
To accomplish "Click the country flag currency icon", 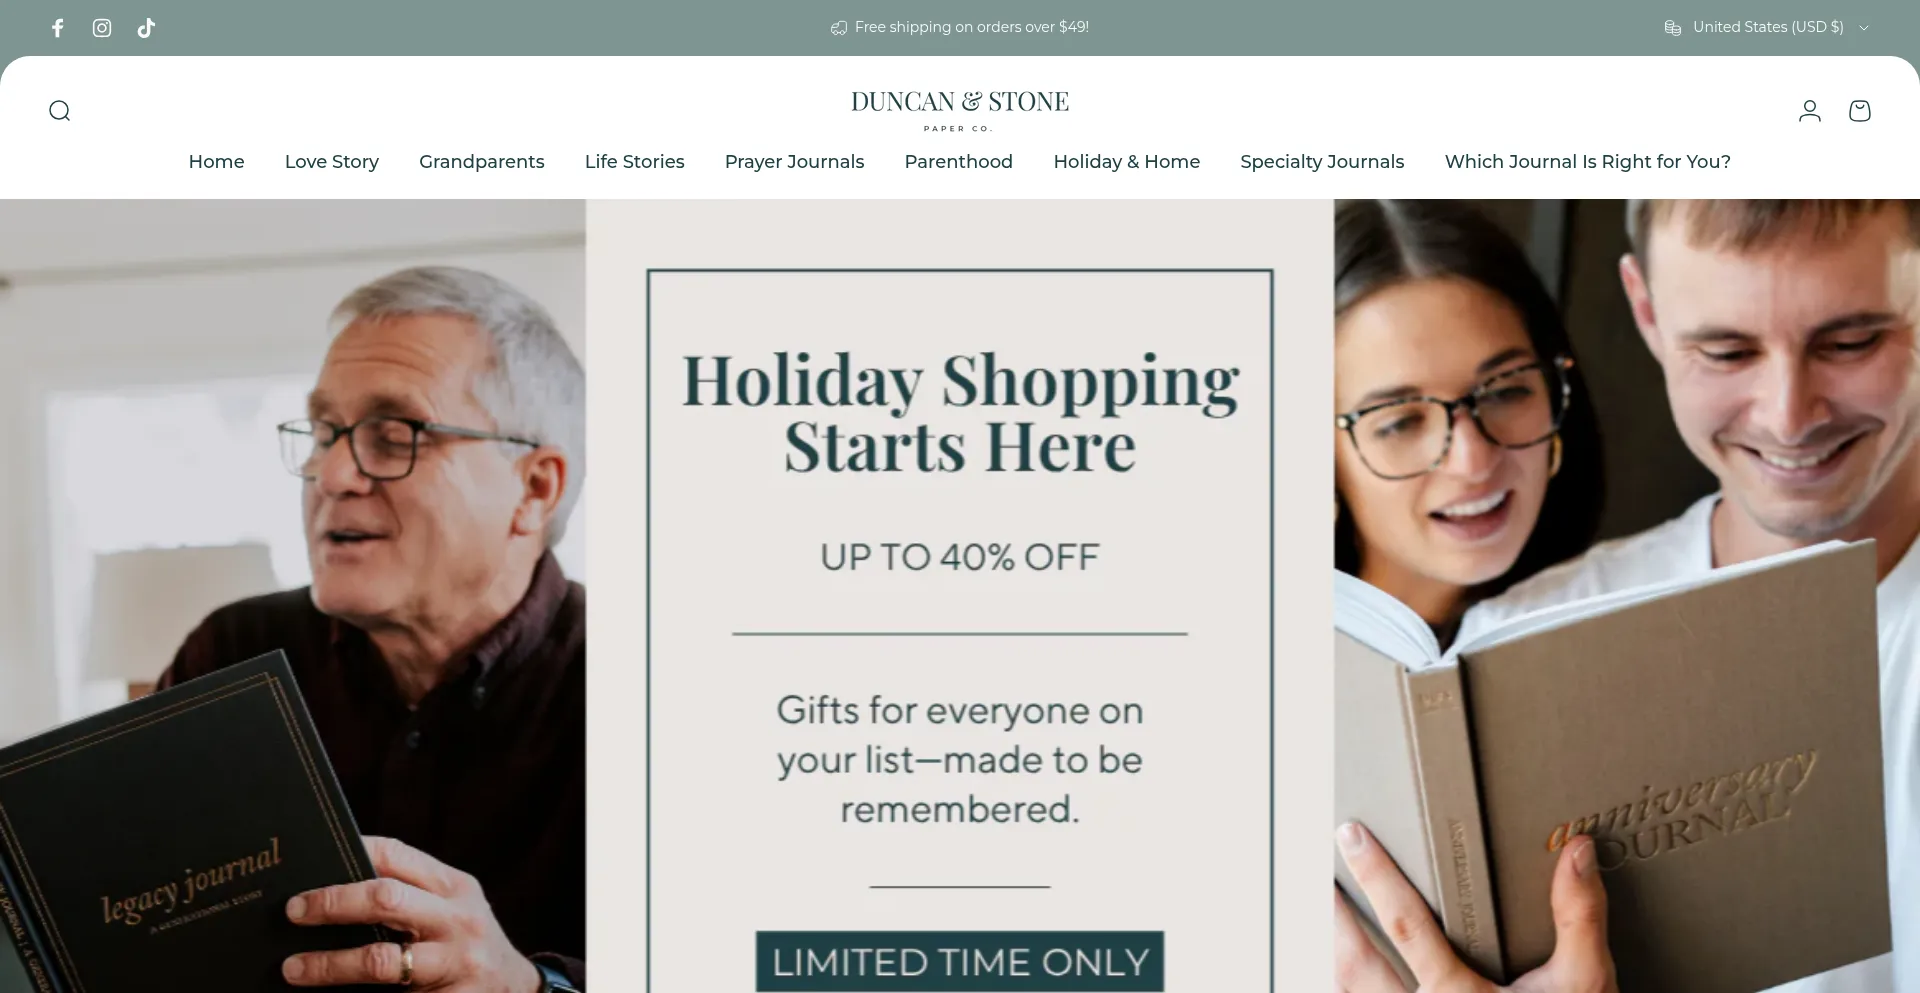I will point(1673,28).
